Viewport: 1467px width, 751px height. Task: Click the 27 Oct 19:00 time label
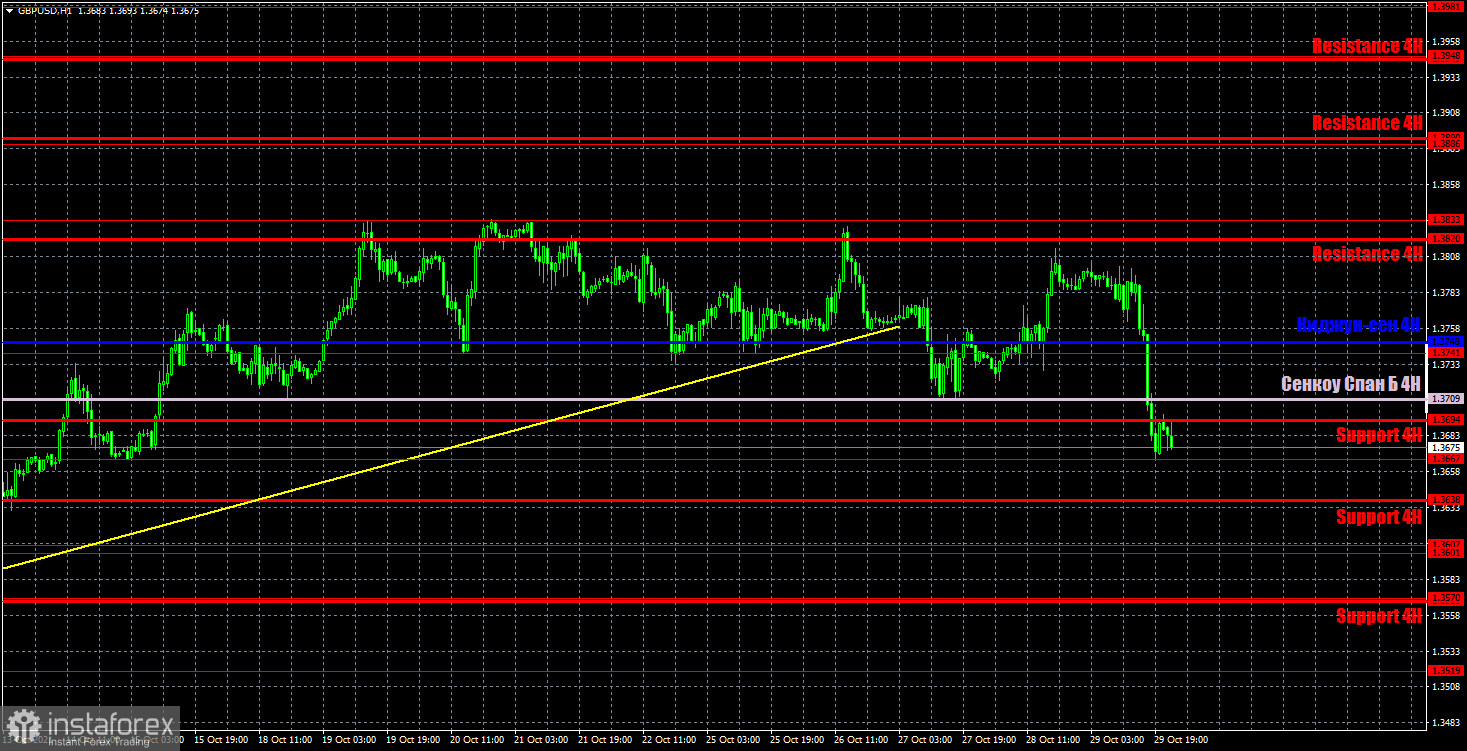point(990,741)
